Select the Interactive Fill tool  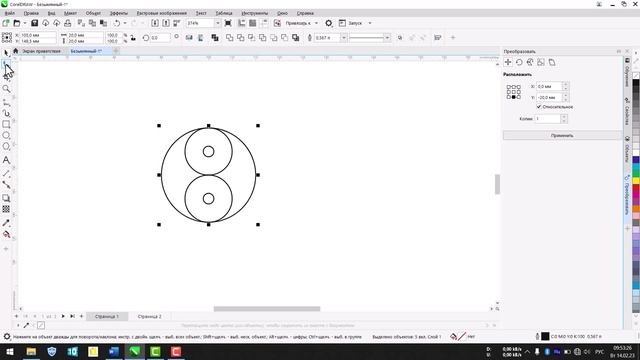click(6, 234)
